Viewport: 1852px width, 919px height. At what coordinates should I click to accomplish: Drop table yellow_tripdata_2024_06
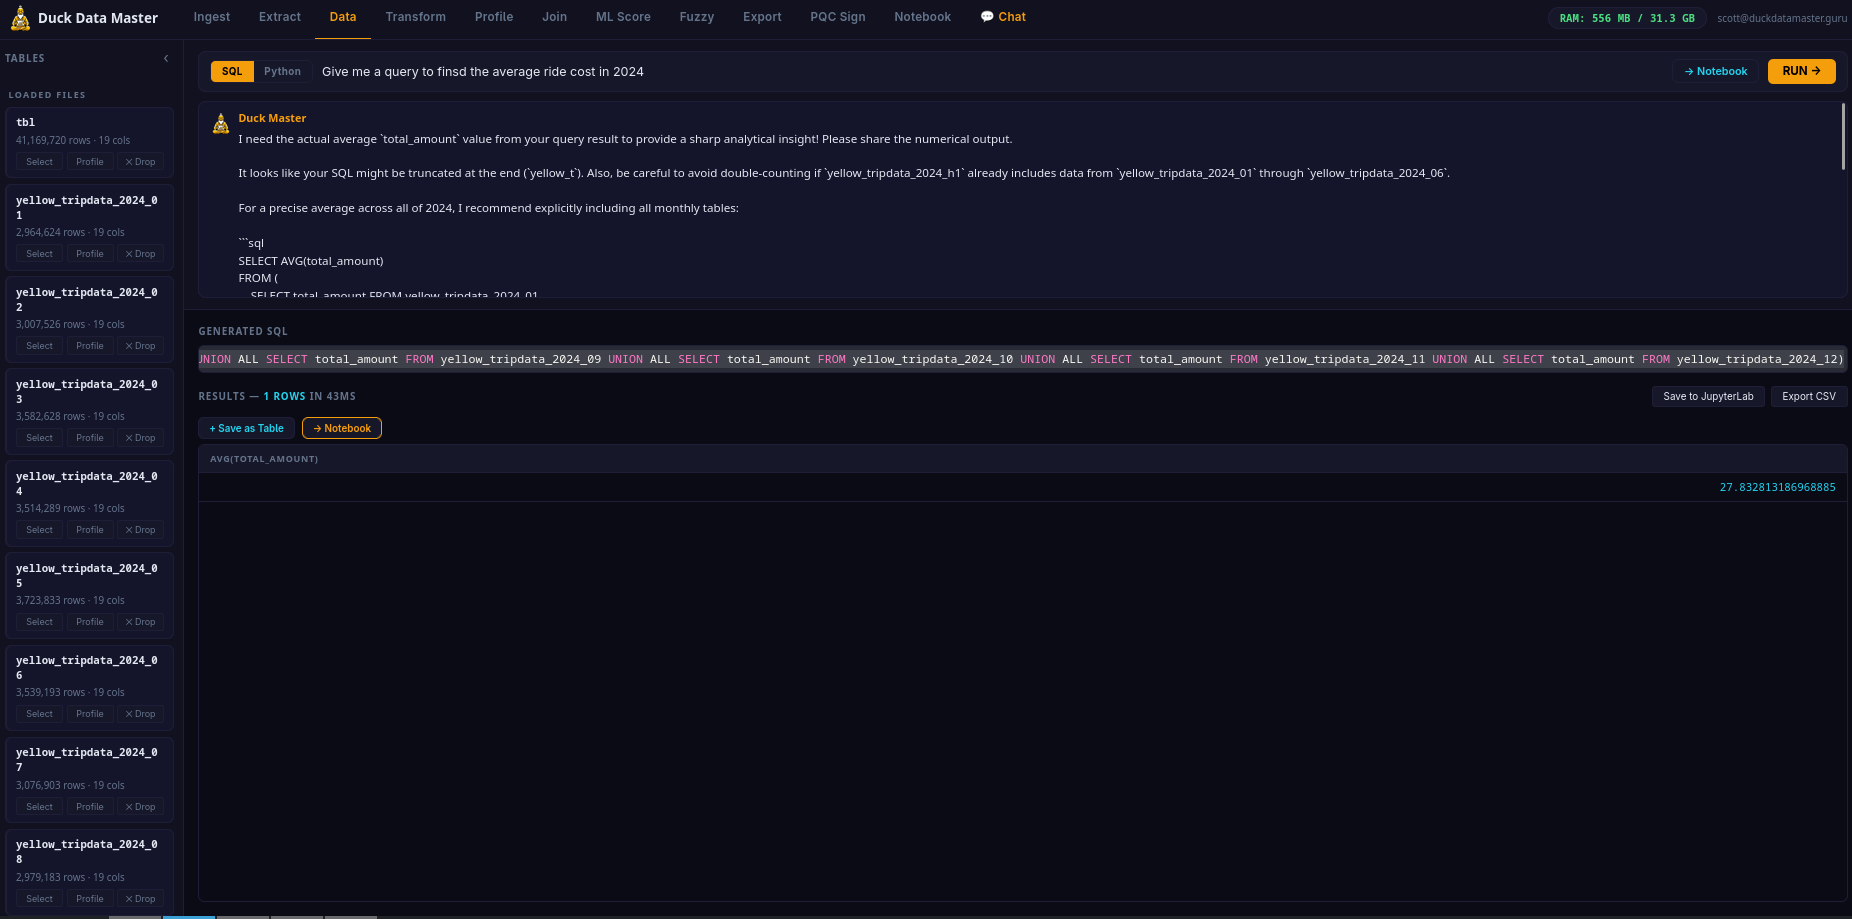tap(140, 714)
